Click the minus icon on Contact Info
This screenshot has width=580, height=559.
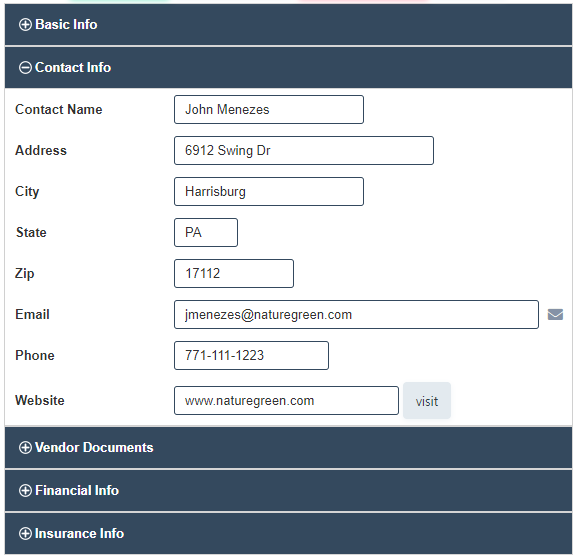[x=25, y=67]
